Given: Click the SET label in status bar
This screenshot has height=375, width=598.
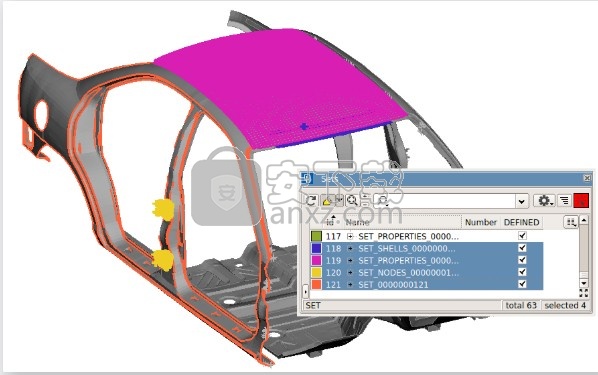Looking at the screenshot, I should 313,305.
